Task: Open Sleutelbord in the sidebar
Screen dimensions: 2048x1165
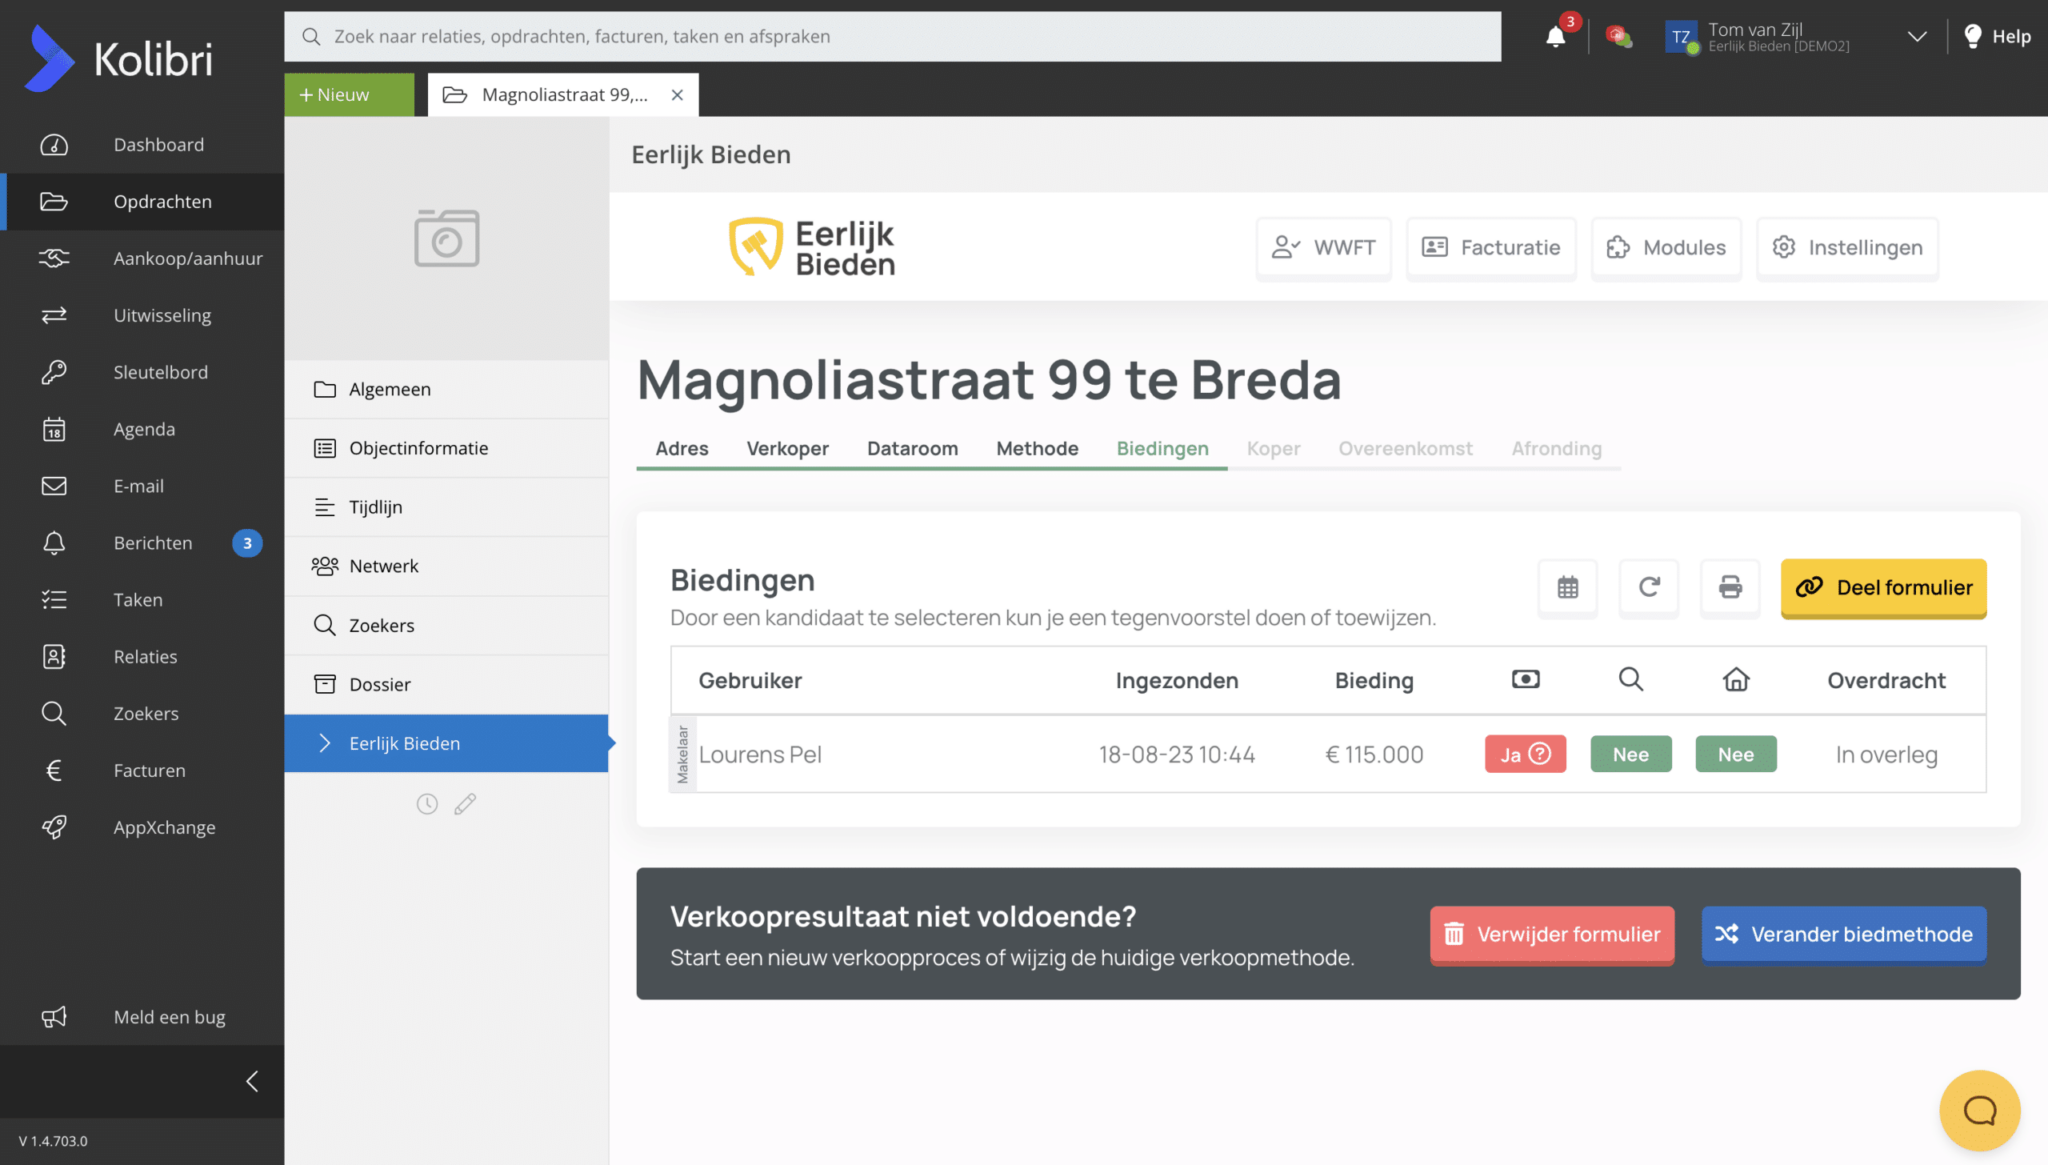Action: (x=160, y=372)
